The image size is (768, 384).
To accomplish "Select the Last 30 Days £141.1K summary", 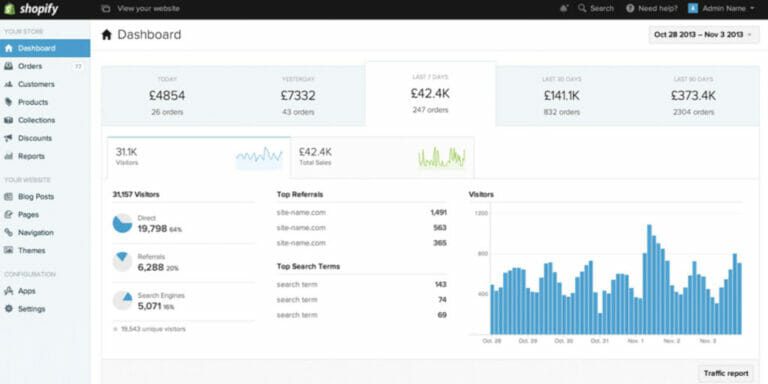I will tap(561, 96).
